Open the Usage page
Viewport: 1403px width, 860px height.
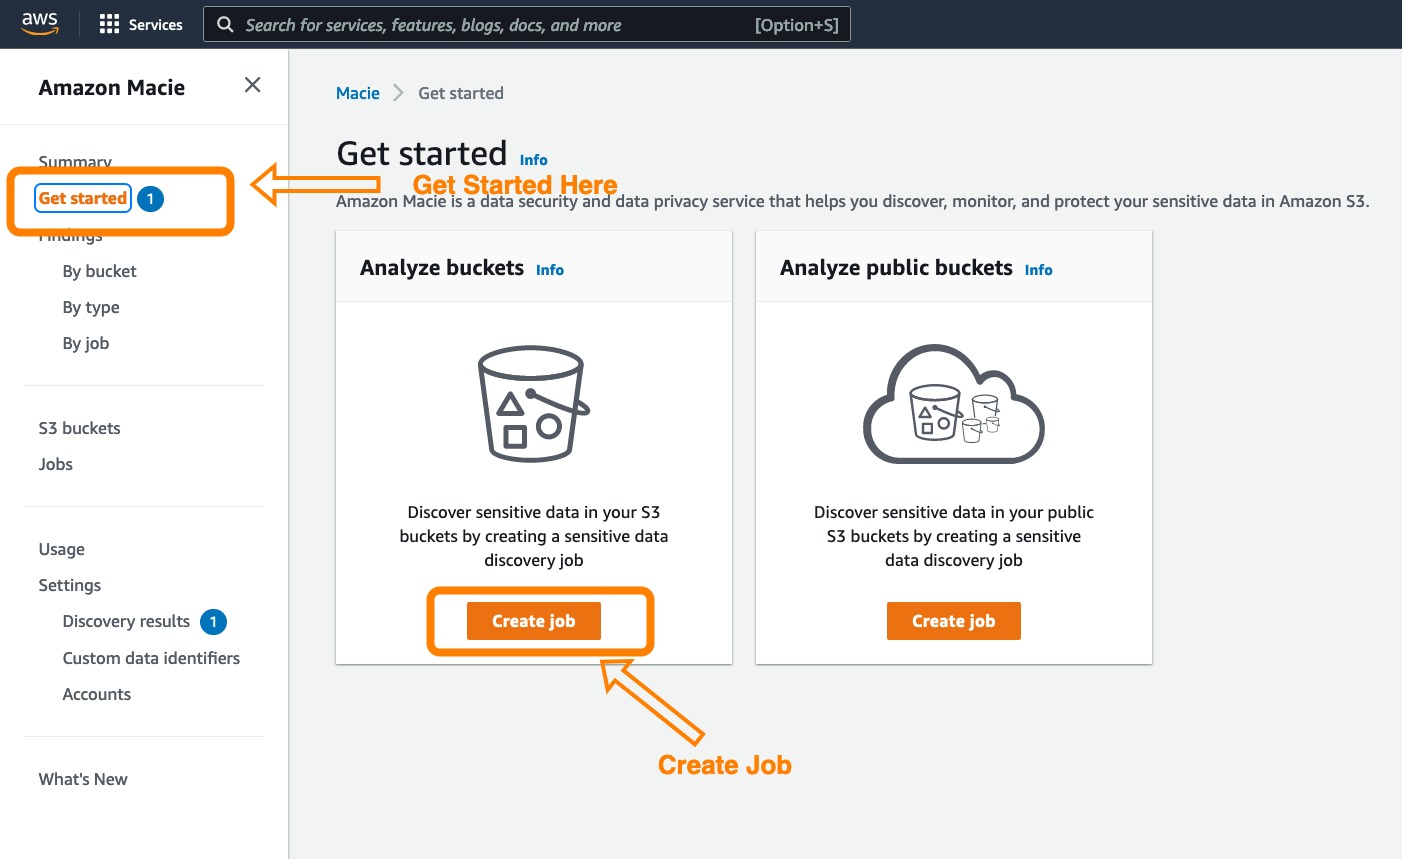pyautogui.click(x=62, y=549)
